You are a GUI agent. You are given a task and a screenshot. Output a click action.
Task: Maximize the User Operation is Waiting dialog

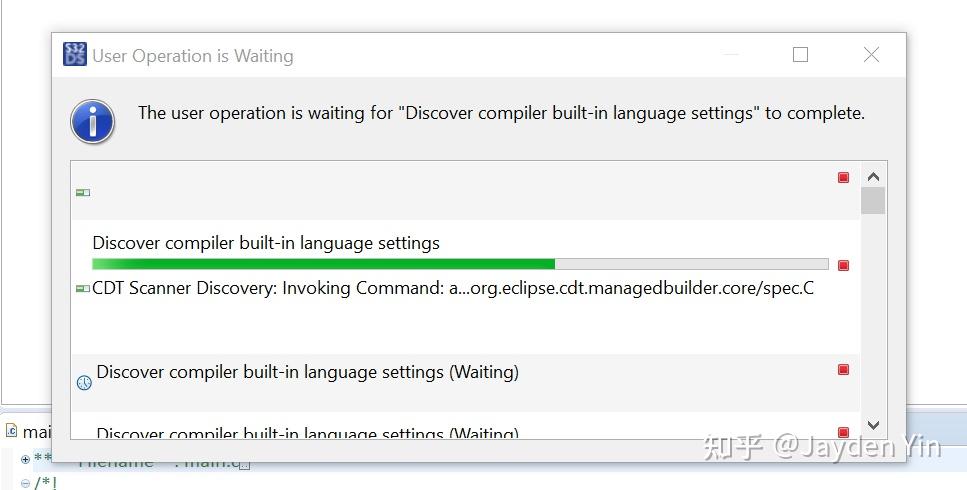point(800,55)
